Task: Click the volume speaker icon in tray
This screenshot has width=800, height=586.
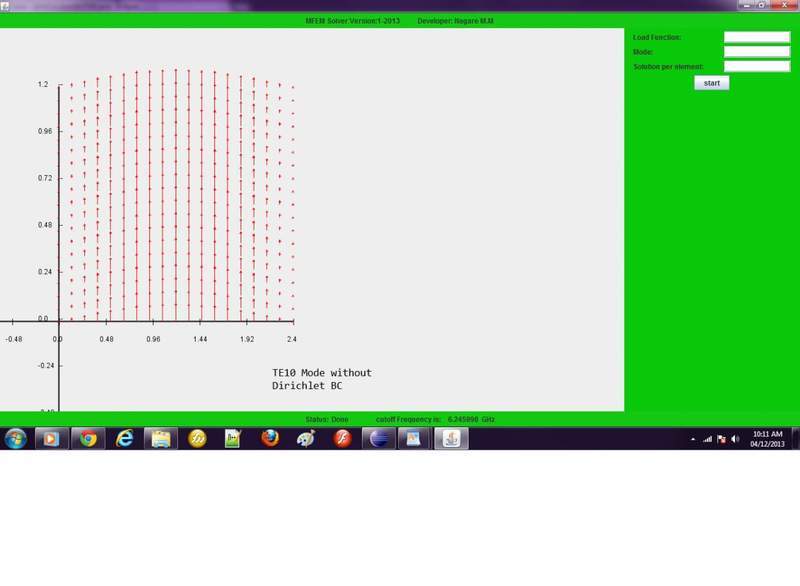Action: click(x=735, y=439)
